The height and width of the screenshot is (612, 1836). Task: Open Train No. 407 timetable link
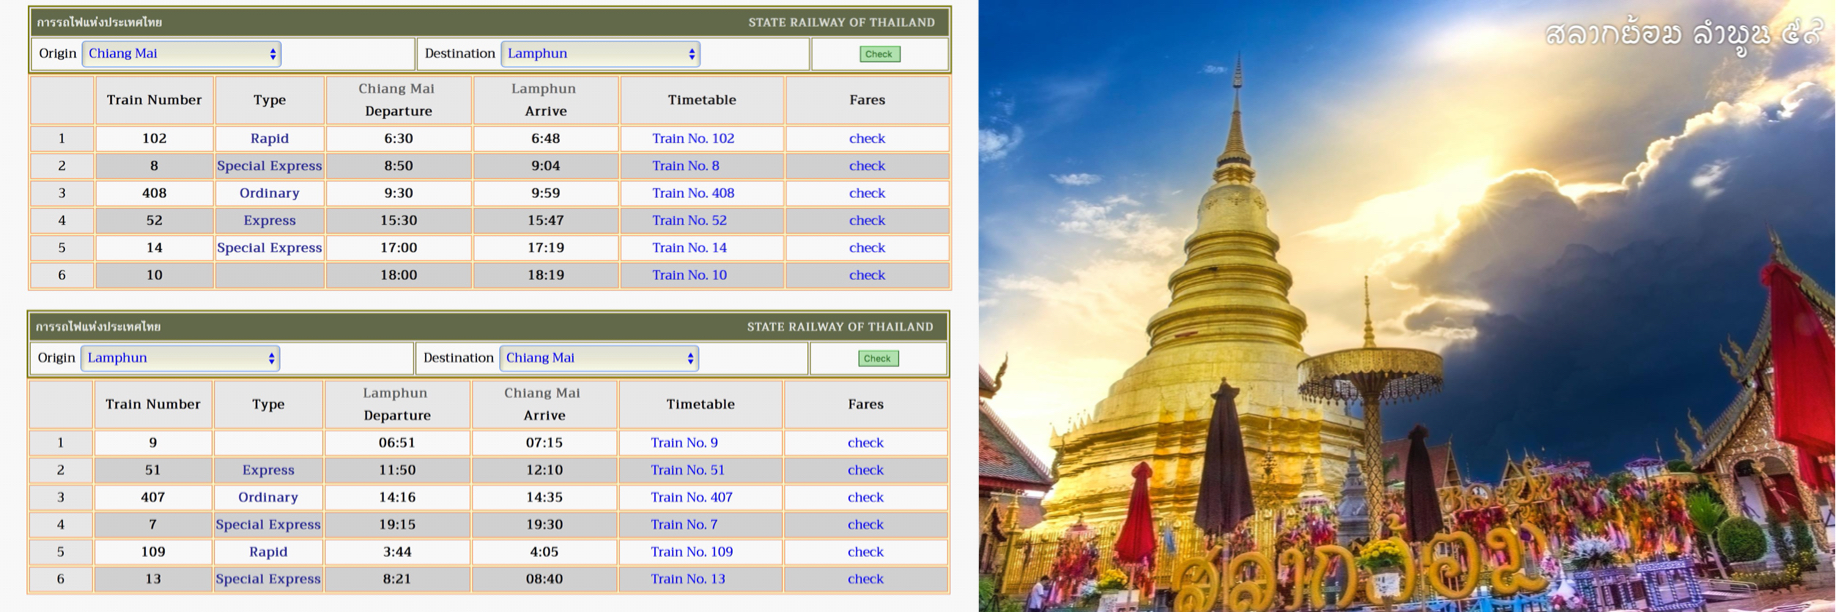(691, 497)
